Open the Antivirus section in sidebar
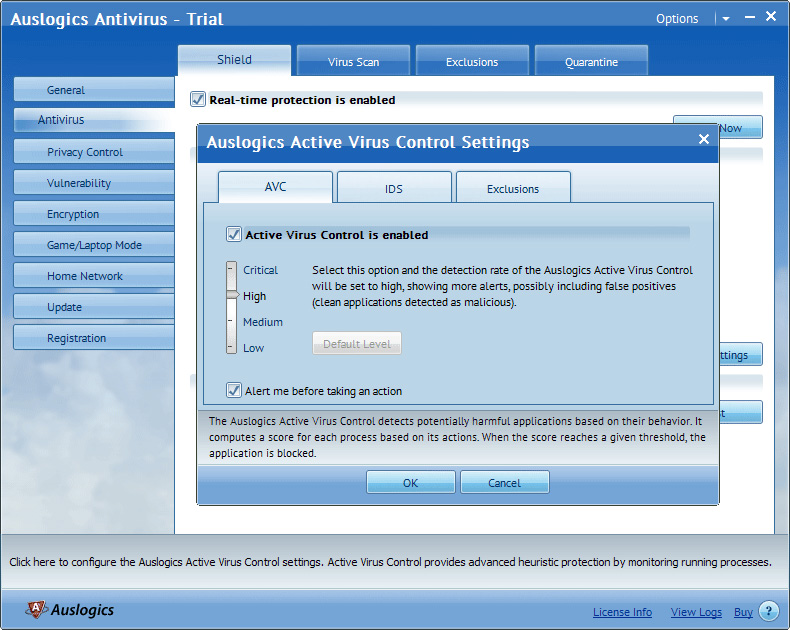The width and height of the screenshot is (790, 630). pyautogui.click(x=94, y=120)
